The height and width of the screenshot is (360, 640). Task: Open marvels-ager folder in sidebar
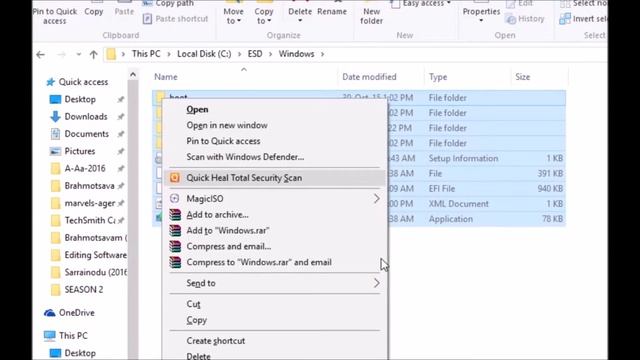click(x=89, y=203)
